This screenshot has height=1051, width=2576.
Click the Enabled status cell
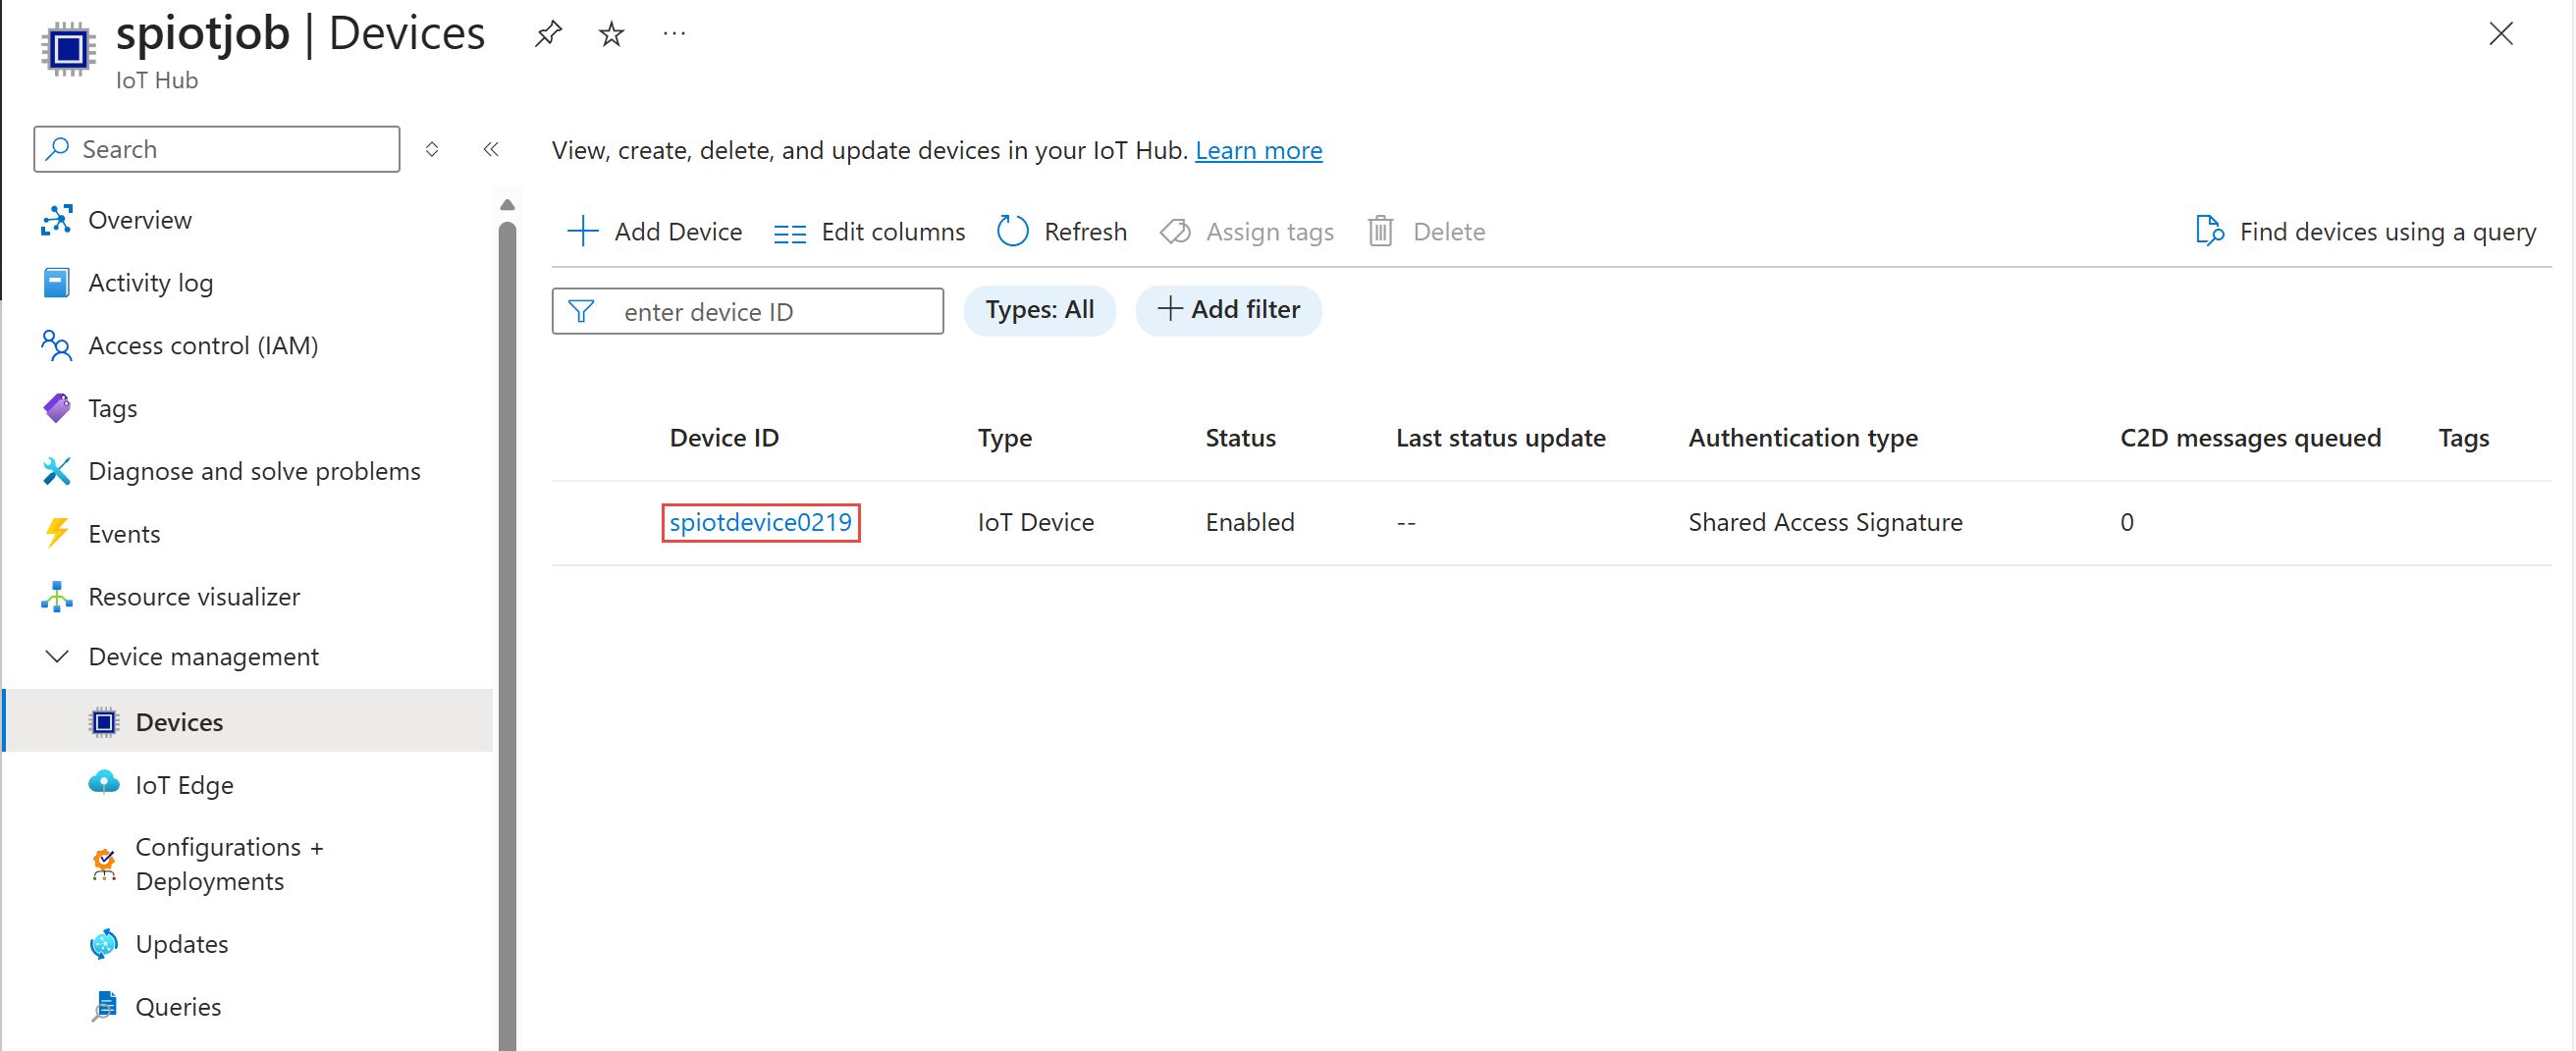pos(1249,522)
